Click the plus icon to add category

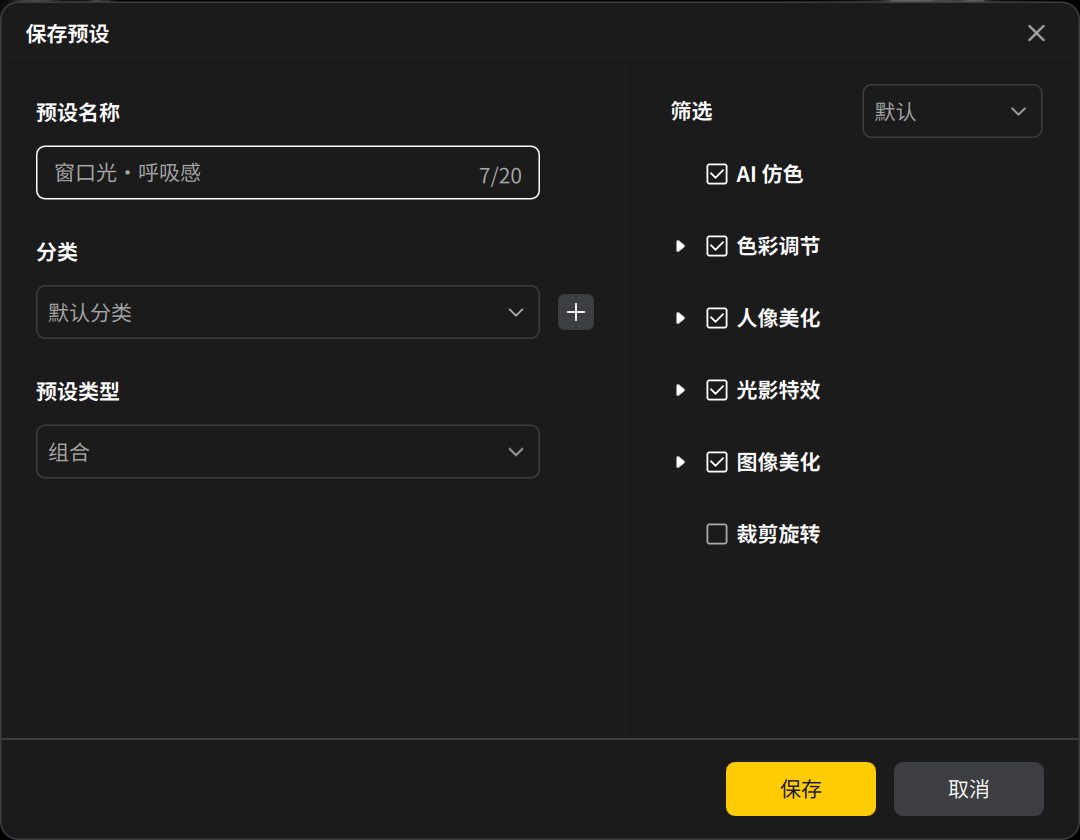tap(576, 313)
